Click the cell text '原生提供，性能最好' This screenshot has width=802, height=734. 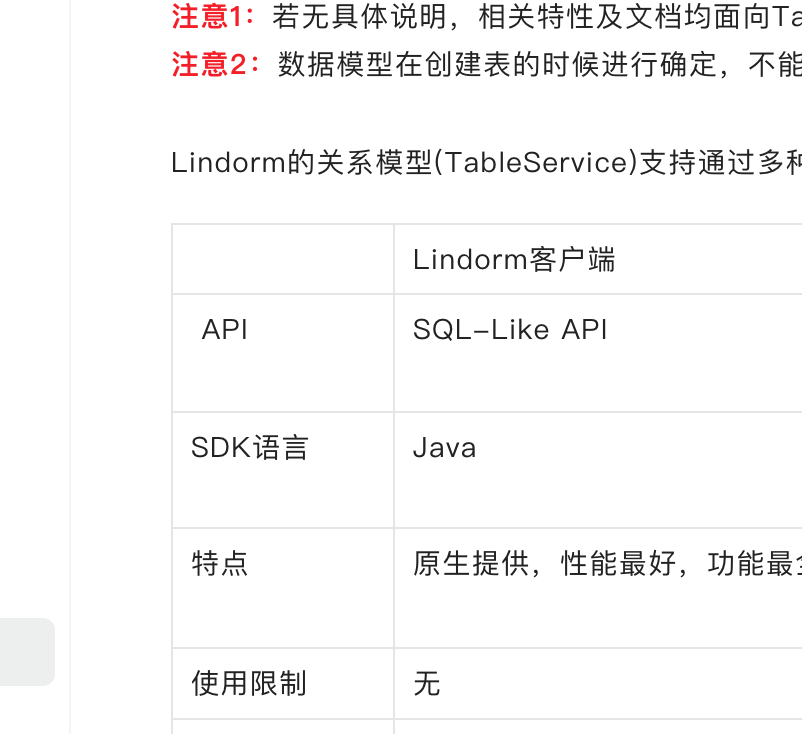pos(544,564)
